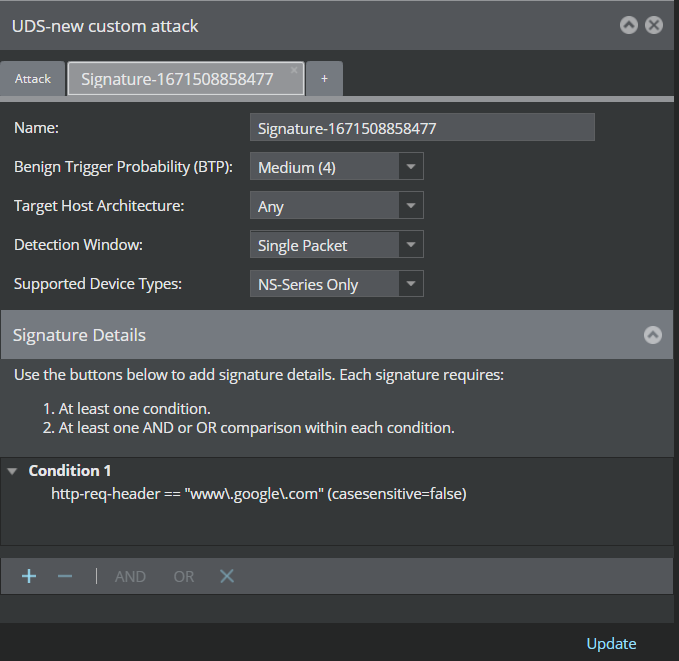
Task: Click the Detection Window label
Action: (x=78, y=245)
